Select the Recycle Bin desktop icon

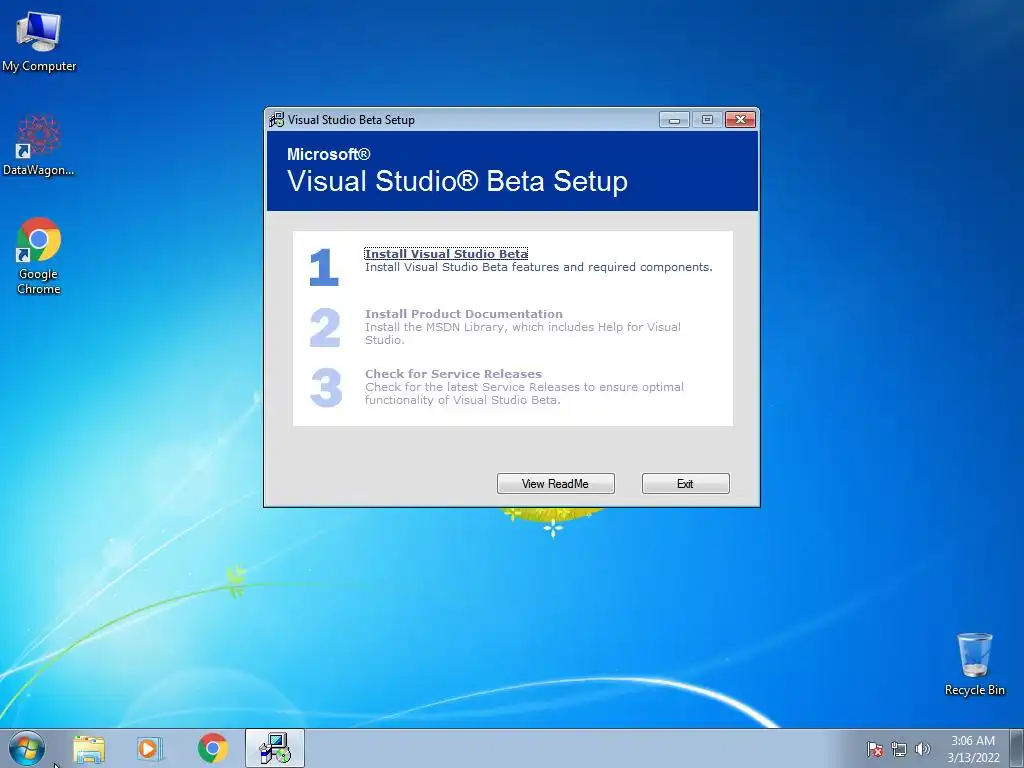point(974,664)
